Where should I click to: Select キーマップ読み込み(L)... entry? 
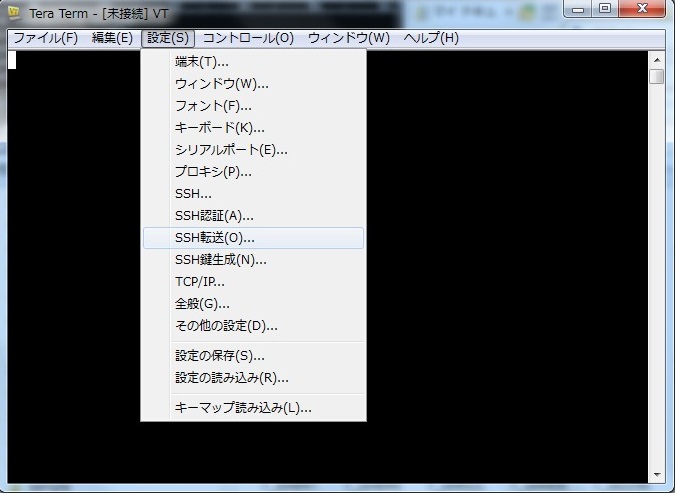[254, 407]
